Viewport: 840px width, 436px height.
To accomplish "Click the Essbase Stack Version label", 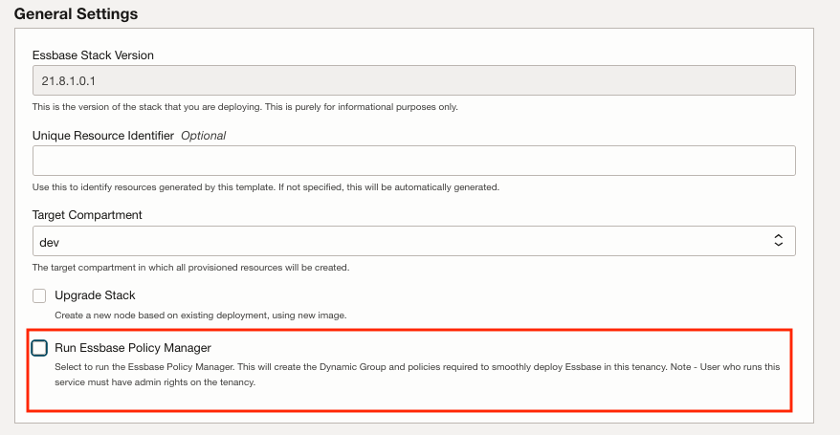I will [93, 55].
